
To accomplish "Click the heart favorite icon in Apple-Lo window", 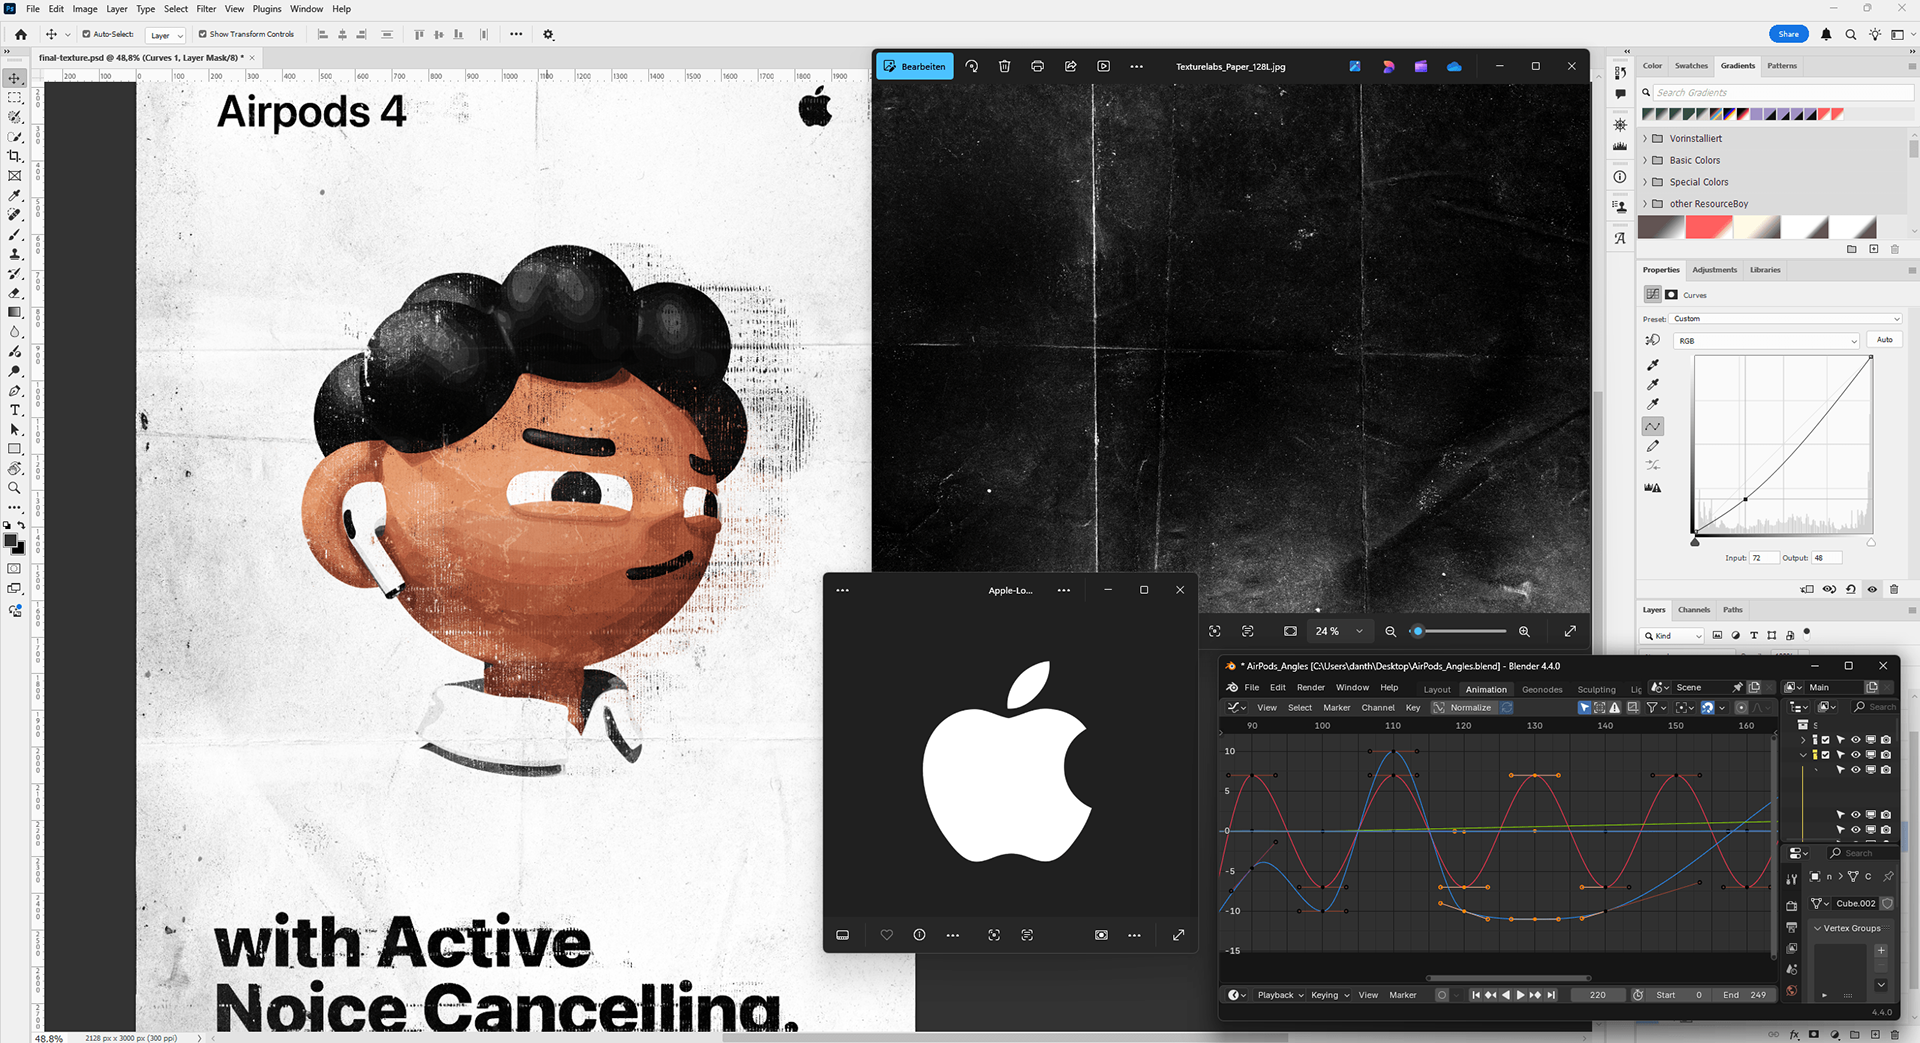I will coord(886,935).
